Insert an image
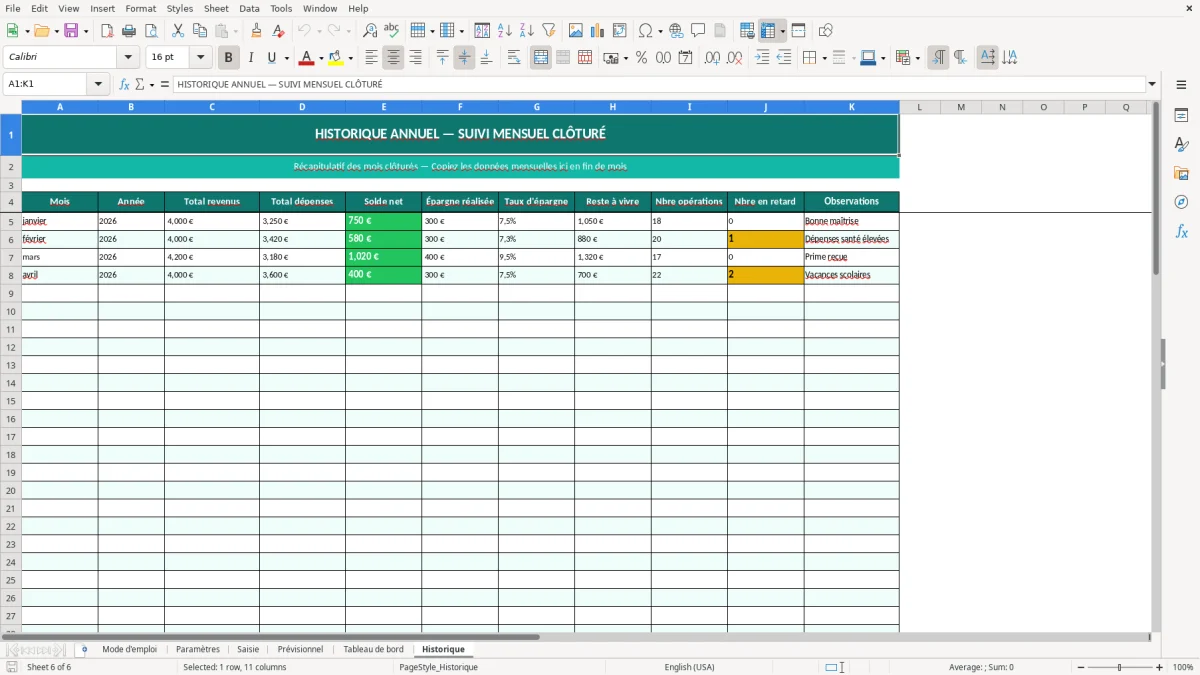The height and width of the screenshot is (675, 1200). (x=576, y=31)
